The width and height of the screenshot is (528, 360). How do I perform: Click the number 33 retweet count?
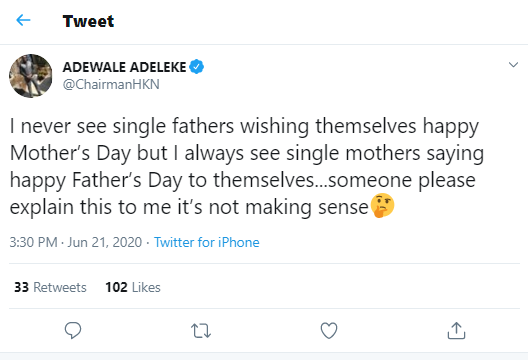(x=21, y=287)
